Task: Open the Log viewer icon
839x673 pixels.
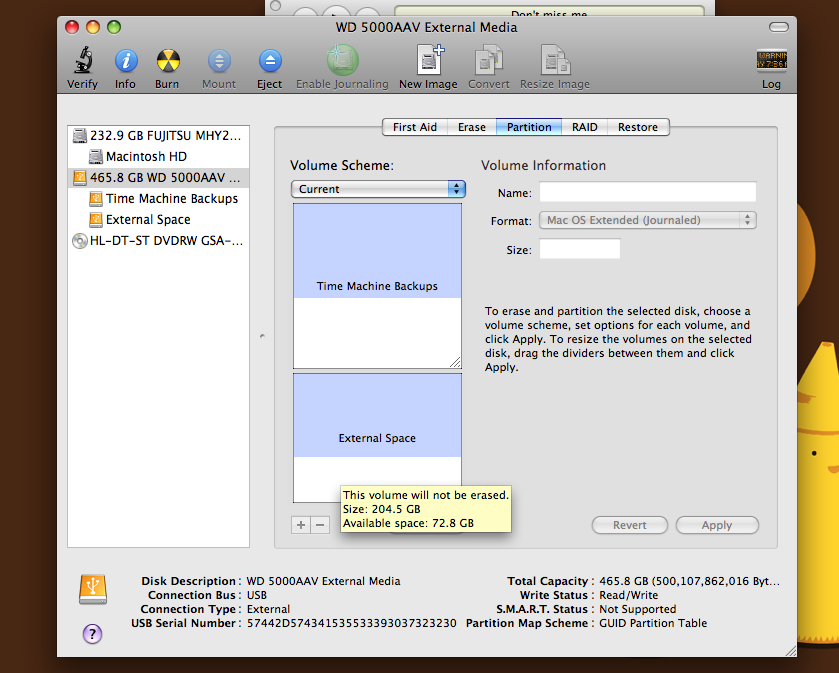Action: click(772, 60)
